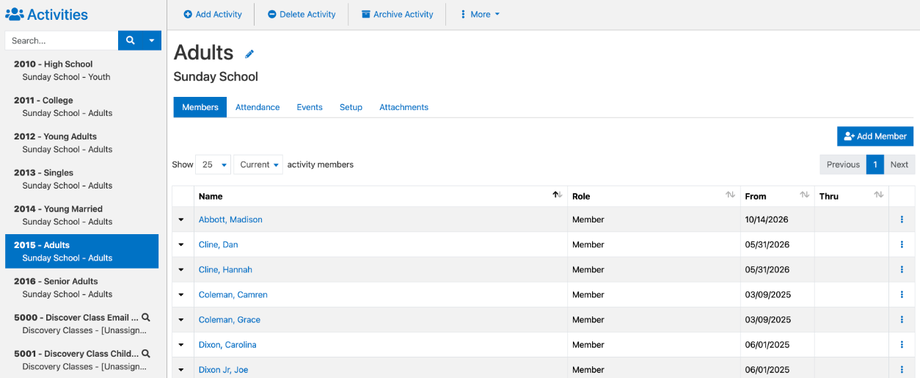Screen dimensions: 920x378
Task: Open search options dropdown arrow
Action: tap(152, 40)
